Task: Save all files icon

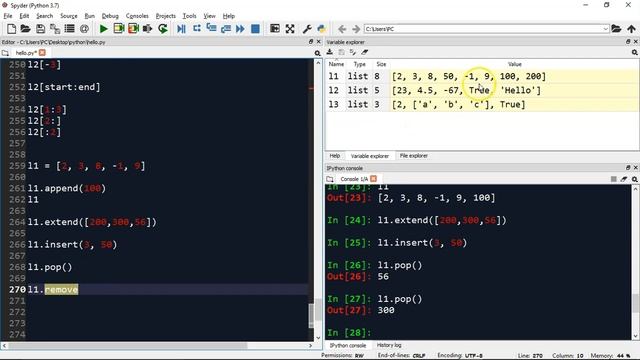Action: pos(55,29)
